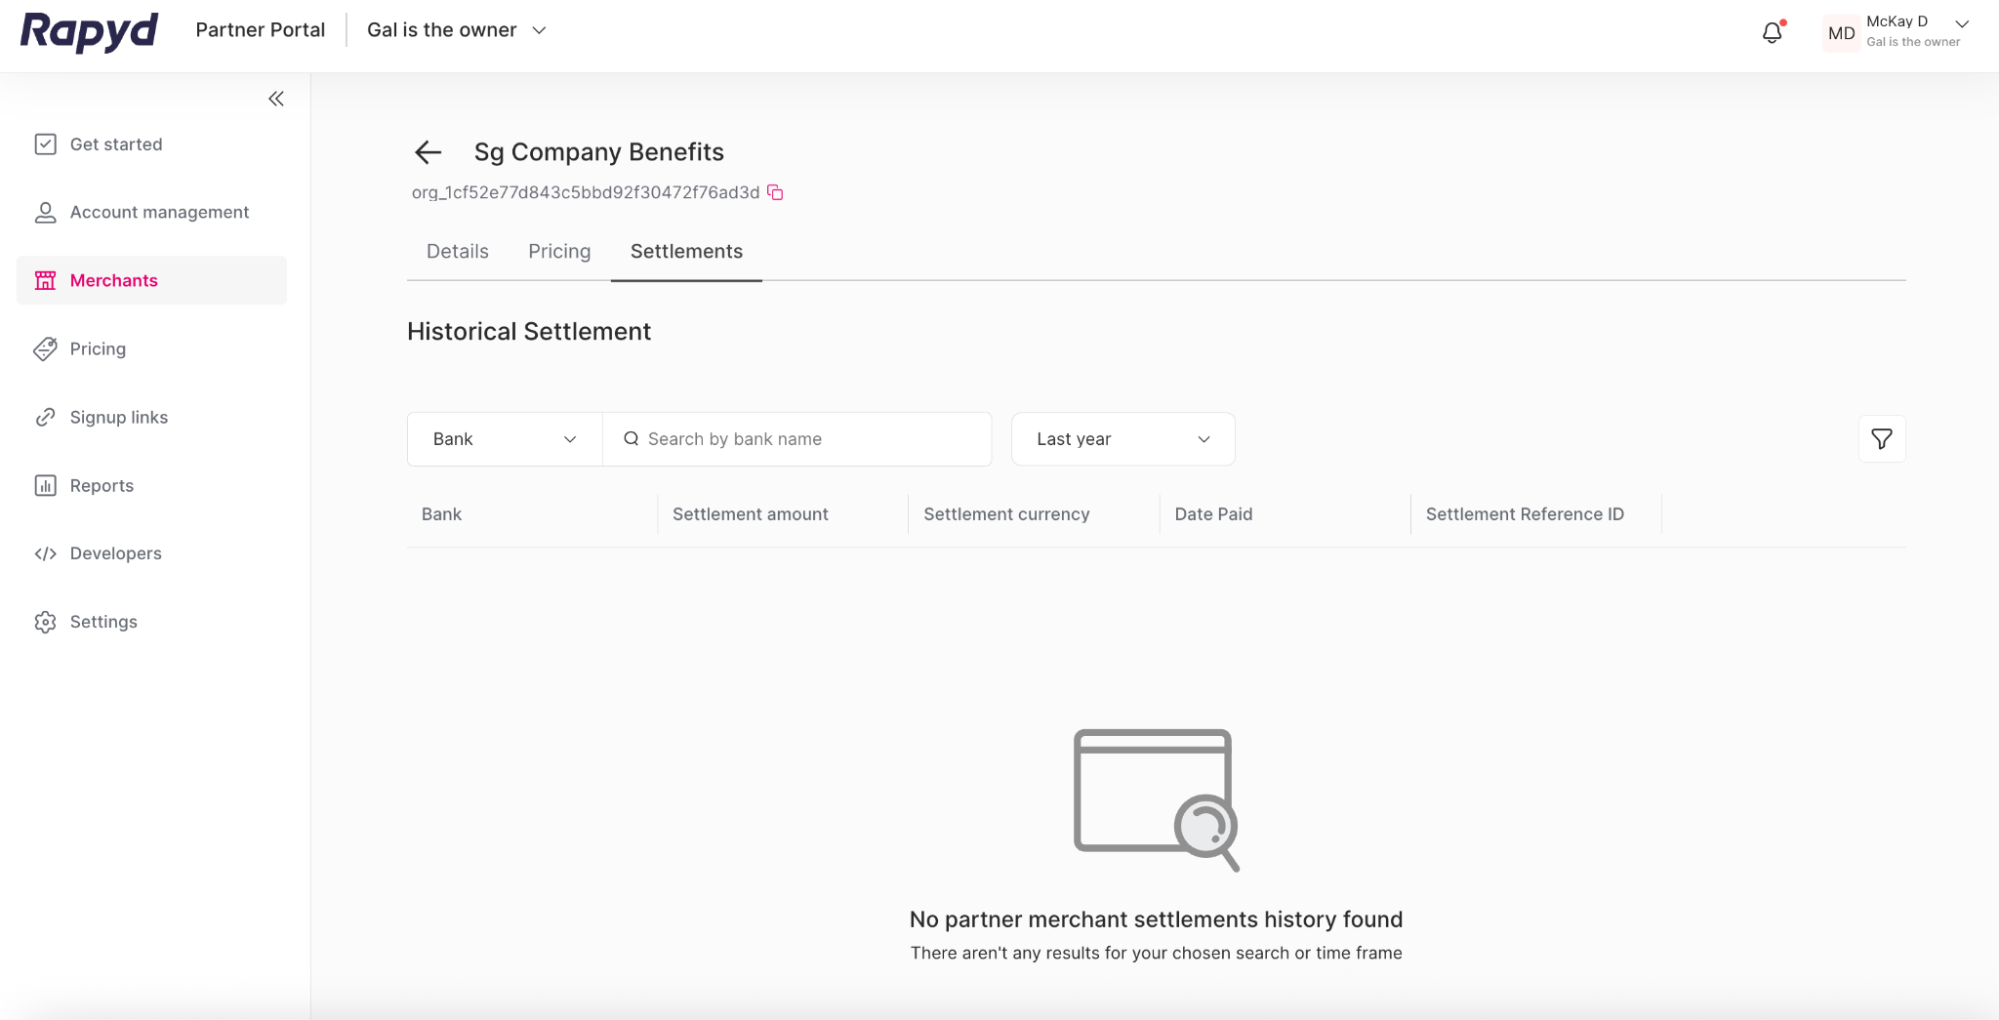Click the Date Paid column header

[x=1213, y=514]
